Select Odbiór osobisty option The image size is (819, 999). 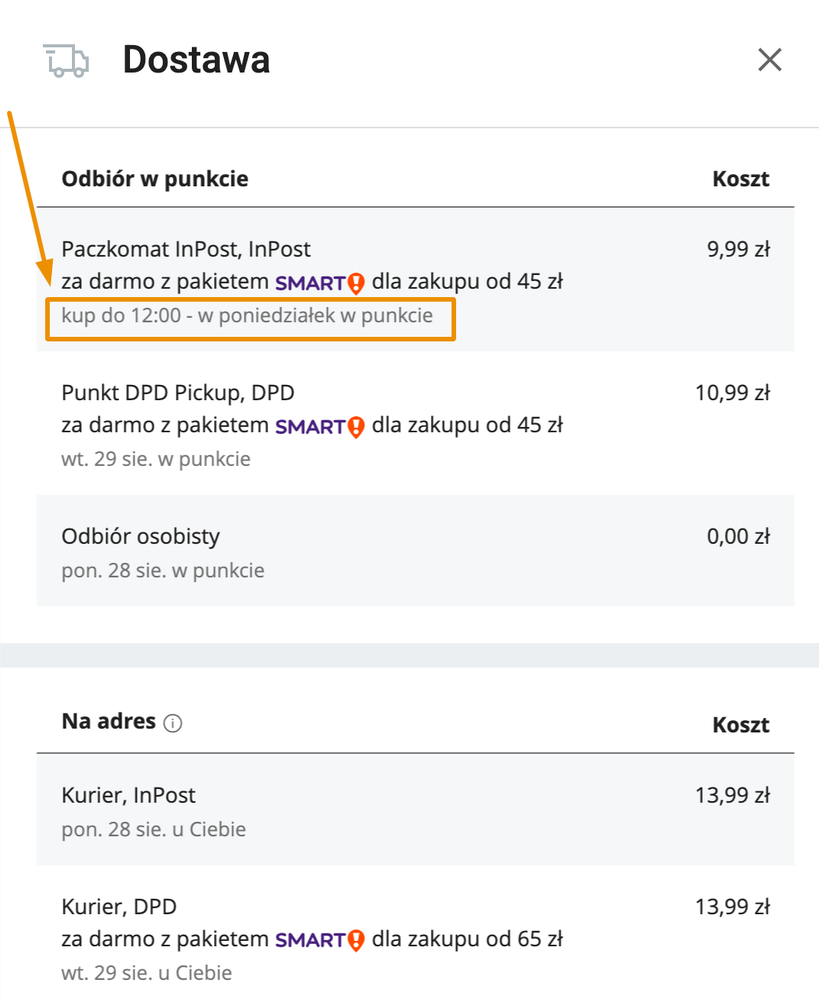coord(416,550)
